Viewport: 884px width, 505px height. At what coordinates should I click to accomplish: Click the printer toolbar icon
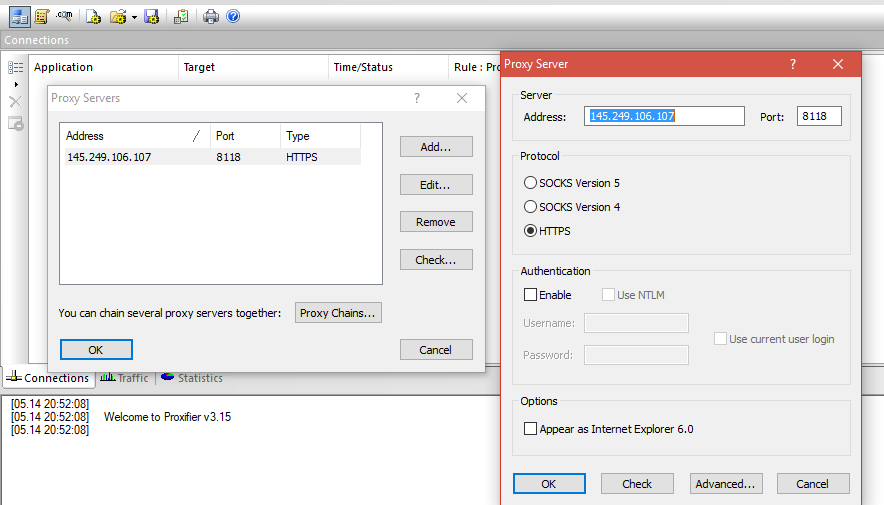pyautogui.click(x=210, y=16)
